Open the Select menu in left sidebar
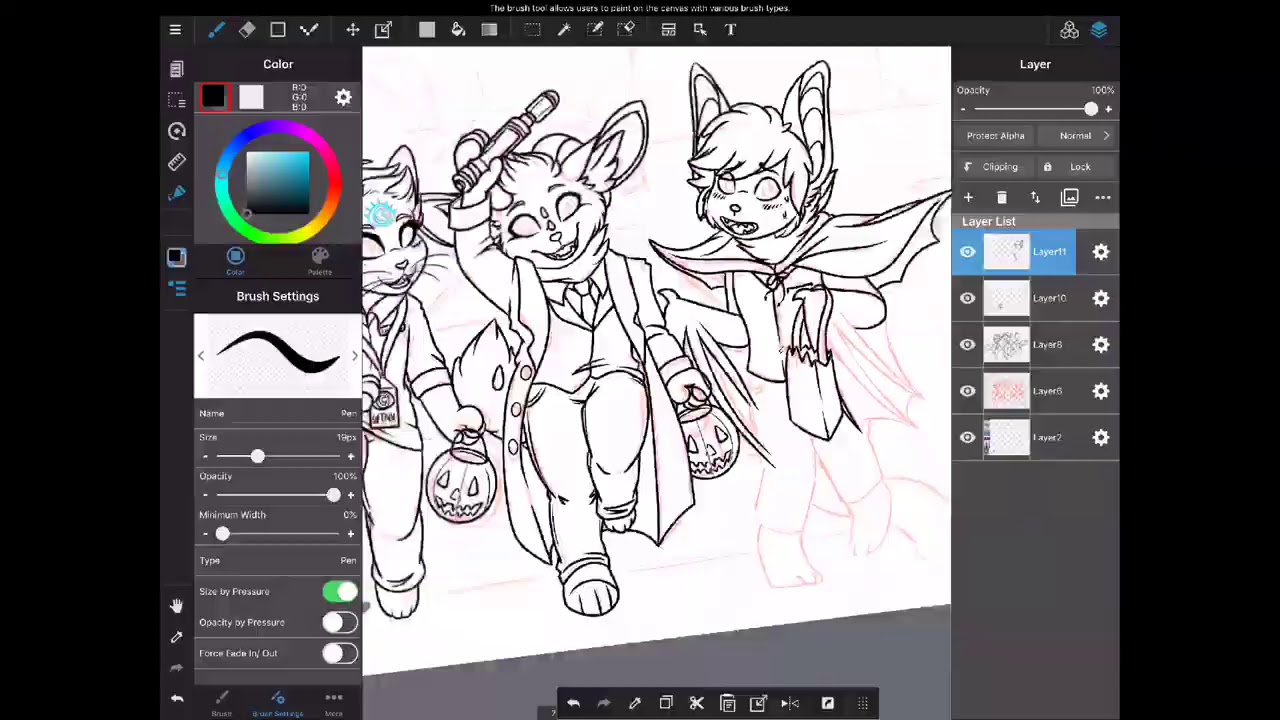Image resolution: width=1280 pixels, height=720 pixels. coord(177,100)
